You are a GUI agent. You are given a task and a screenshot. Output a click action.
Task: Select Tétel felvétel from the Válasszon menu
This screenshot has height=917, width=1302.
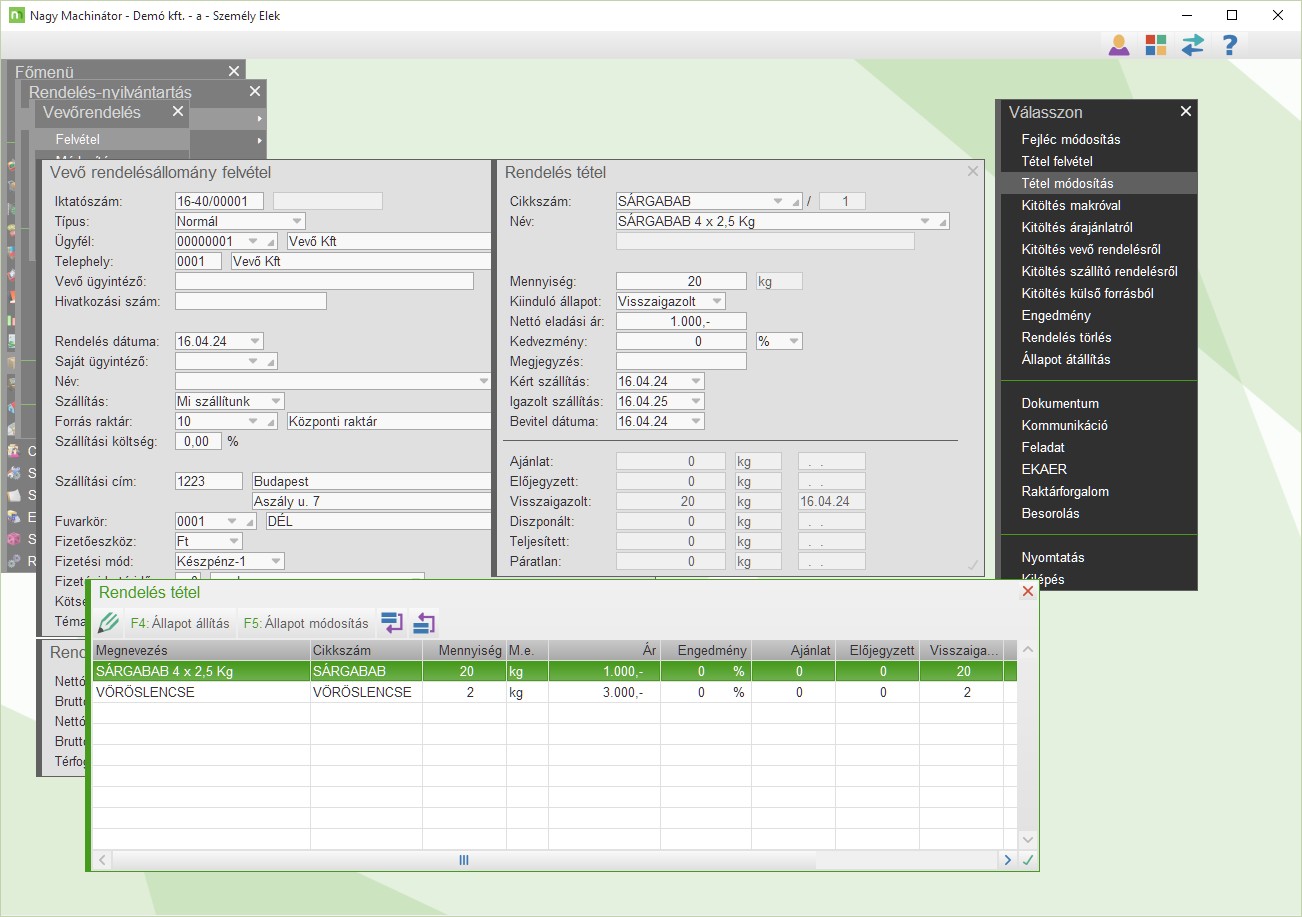point(1057,161)
